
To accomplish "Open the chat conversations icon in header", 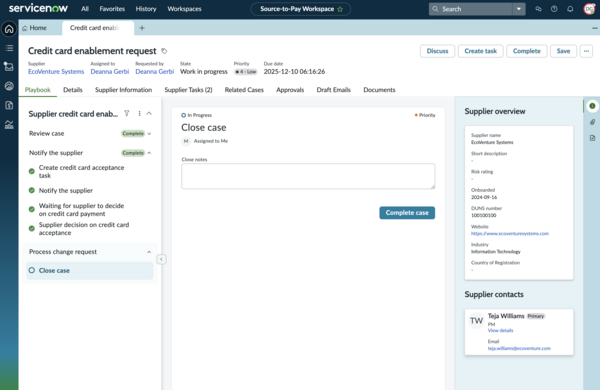I will point(538,9).
